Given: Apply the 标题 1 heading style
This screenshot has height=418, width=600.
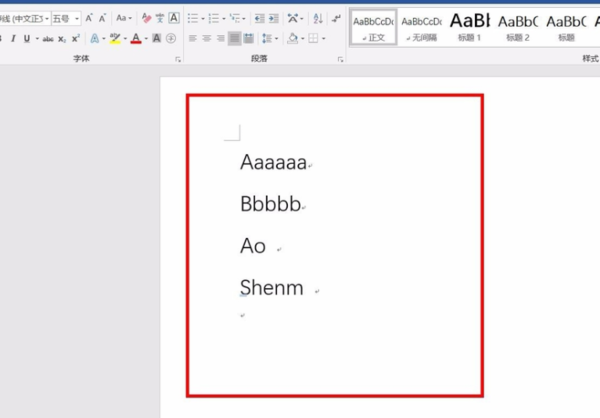Looking at the screenshot, I should pyautogui.click(x=470, y=28).
